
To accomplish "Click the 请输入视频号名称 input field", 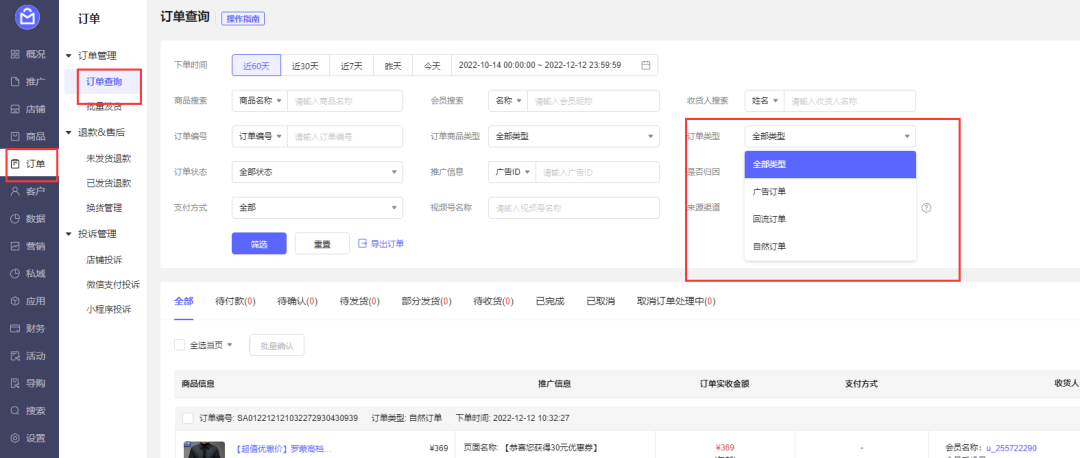I will point(574,207).
